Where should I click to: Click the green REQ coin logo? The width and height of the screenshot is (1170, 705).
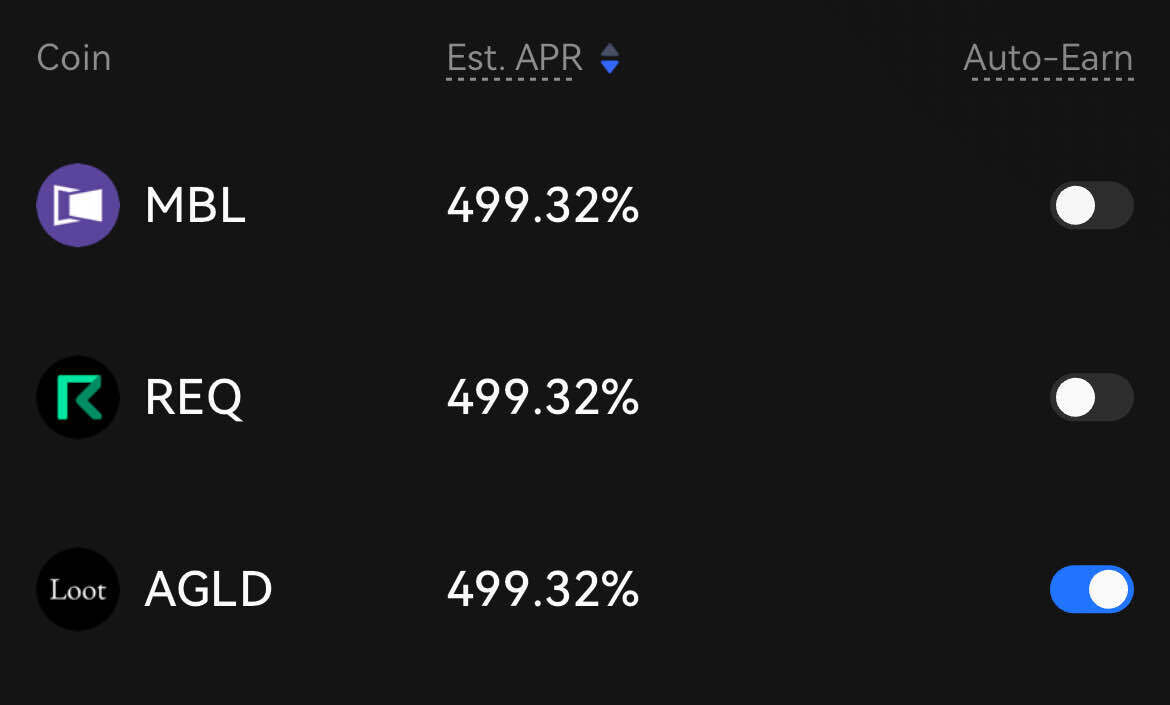point(78,397)
